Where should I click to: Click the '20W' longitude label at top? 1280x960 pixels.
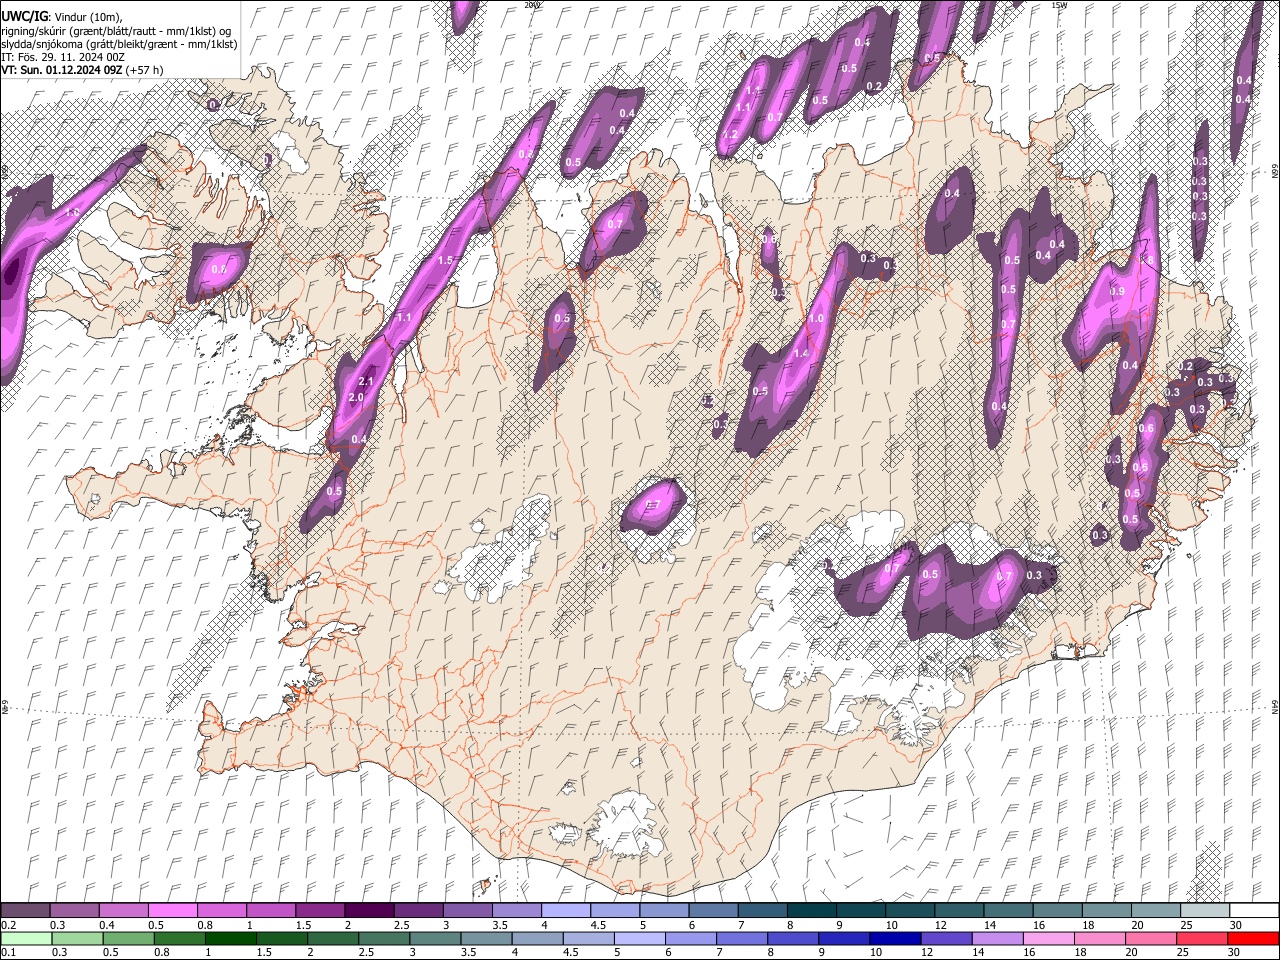(x=532, y=5)
